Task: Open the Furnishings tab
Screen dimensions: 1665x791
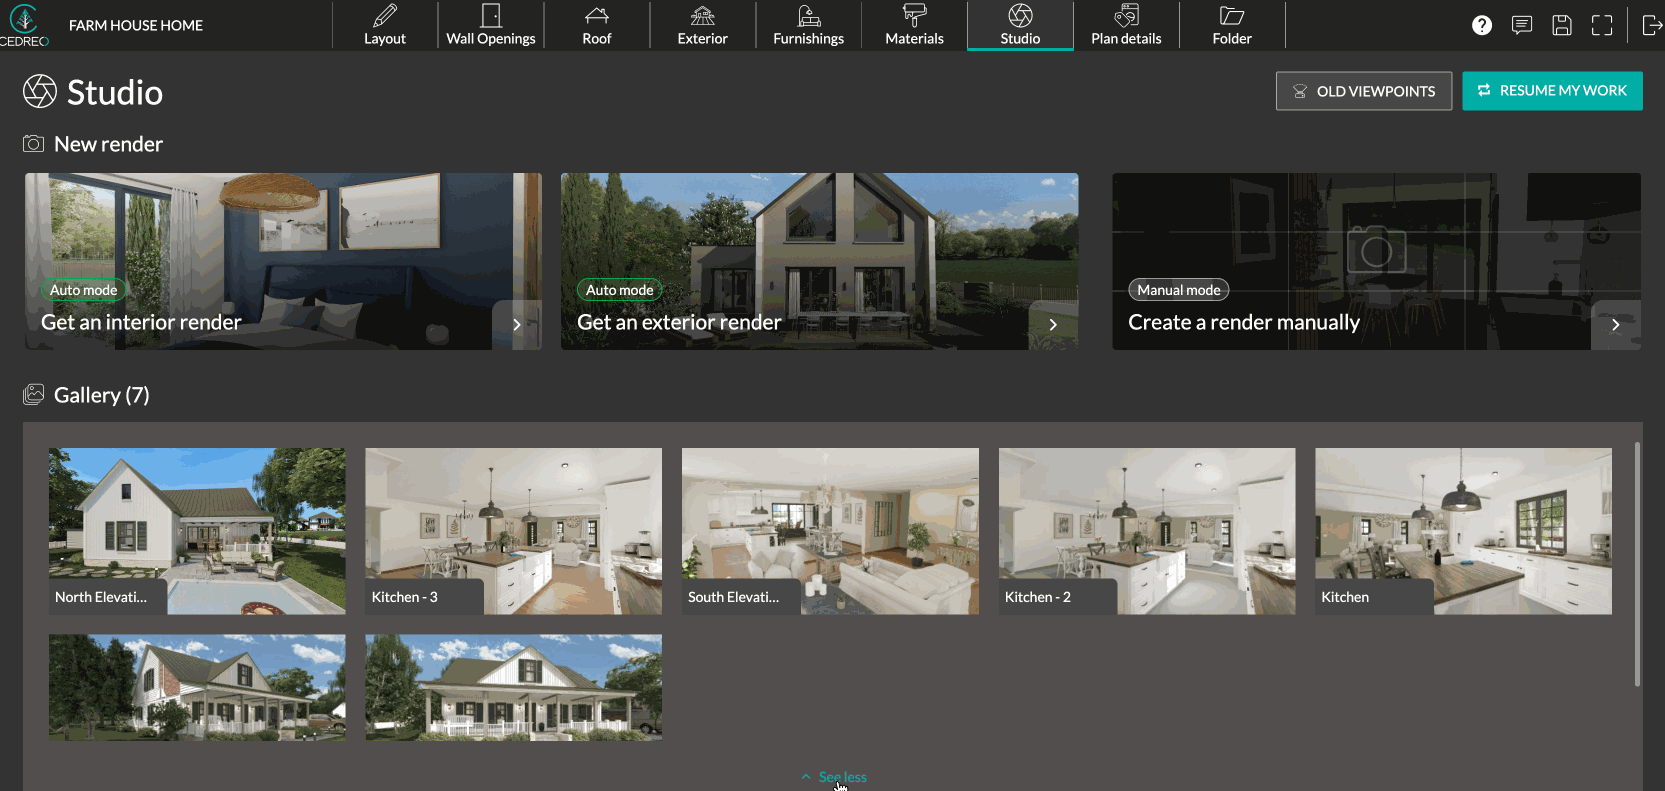Action: [x=809, y=25]
